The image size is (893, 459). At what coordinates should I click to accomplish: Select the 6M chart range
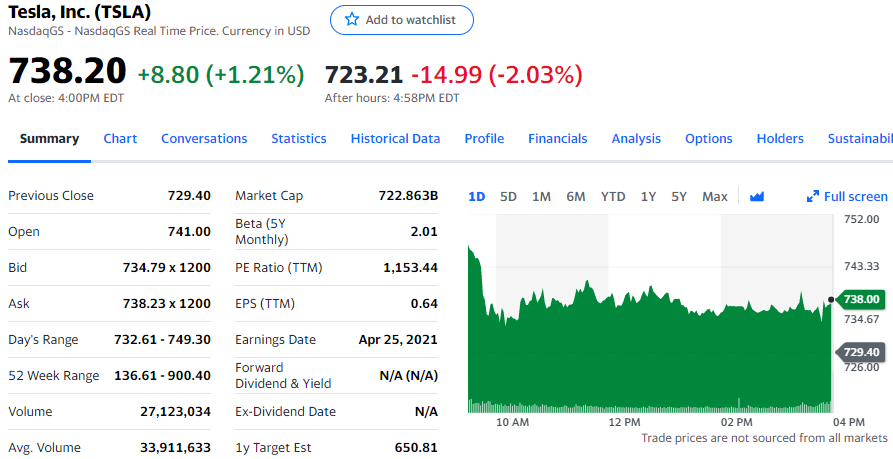click(576, 196)
